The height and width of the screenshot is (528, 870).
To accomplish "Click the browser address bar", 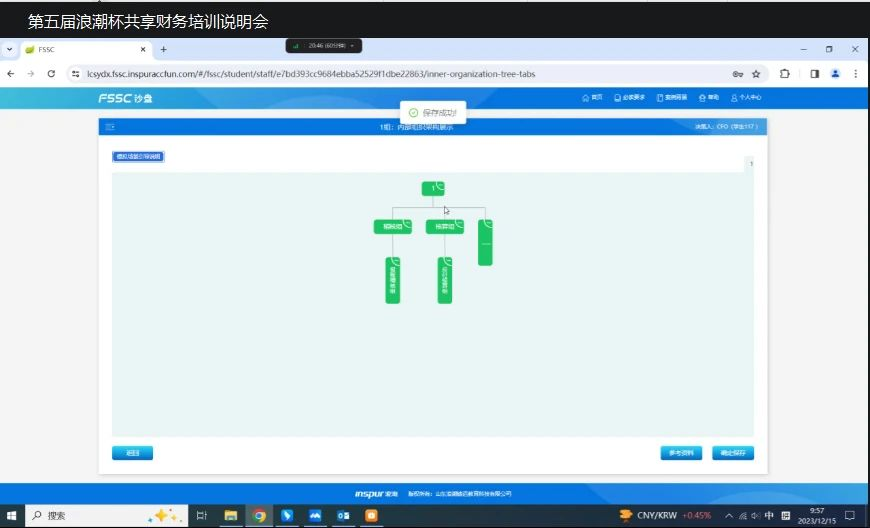I will click(x=400, y=74).
